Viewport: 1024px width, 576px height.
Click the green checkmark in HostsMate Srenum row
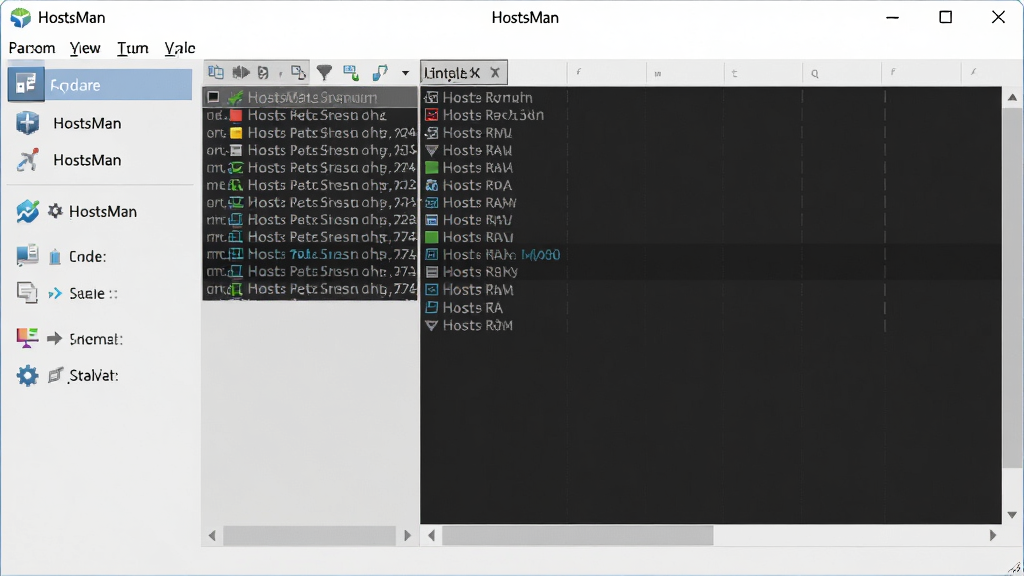coord(235,97)
